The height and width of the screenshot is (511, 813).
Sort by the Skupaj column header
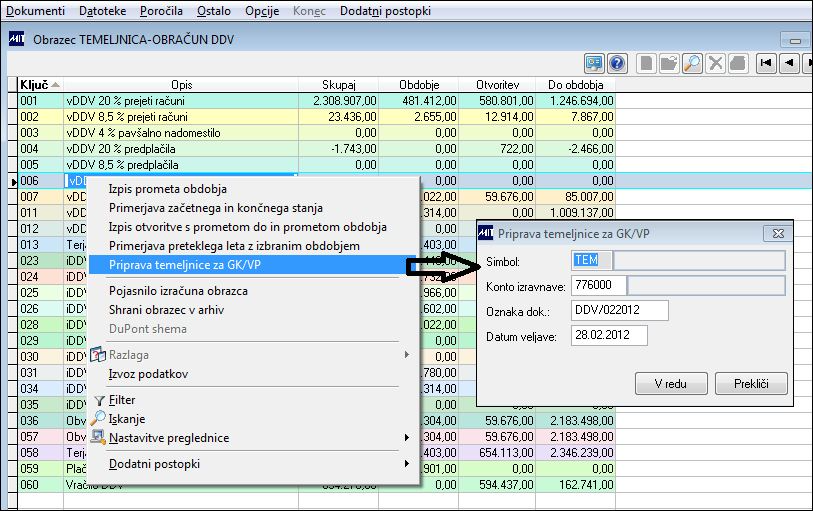tap(339, 85)
